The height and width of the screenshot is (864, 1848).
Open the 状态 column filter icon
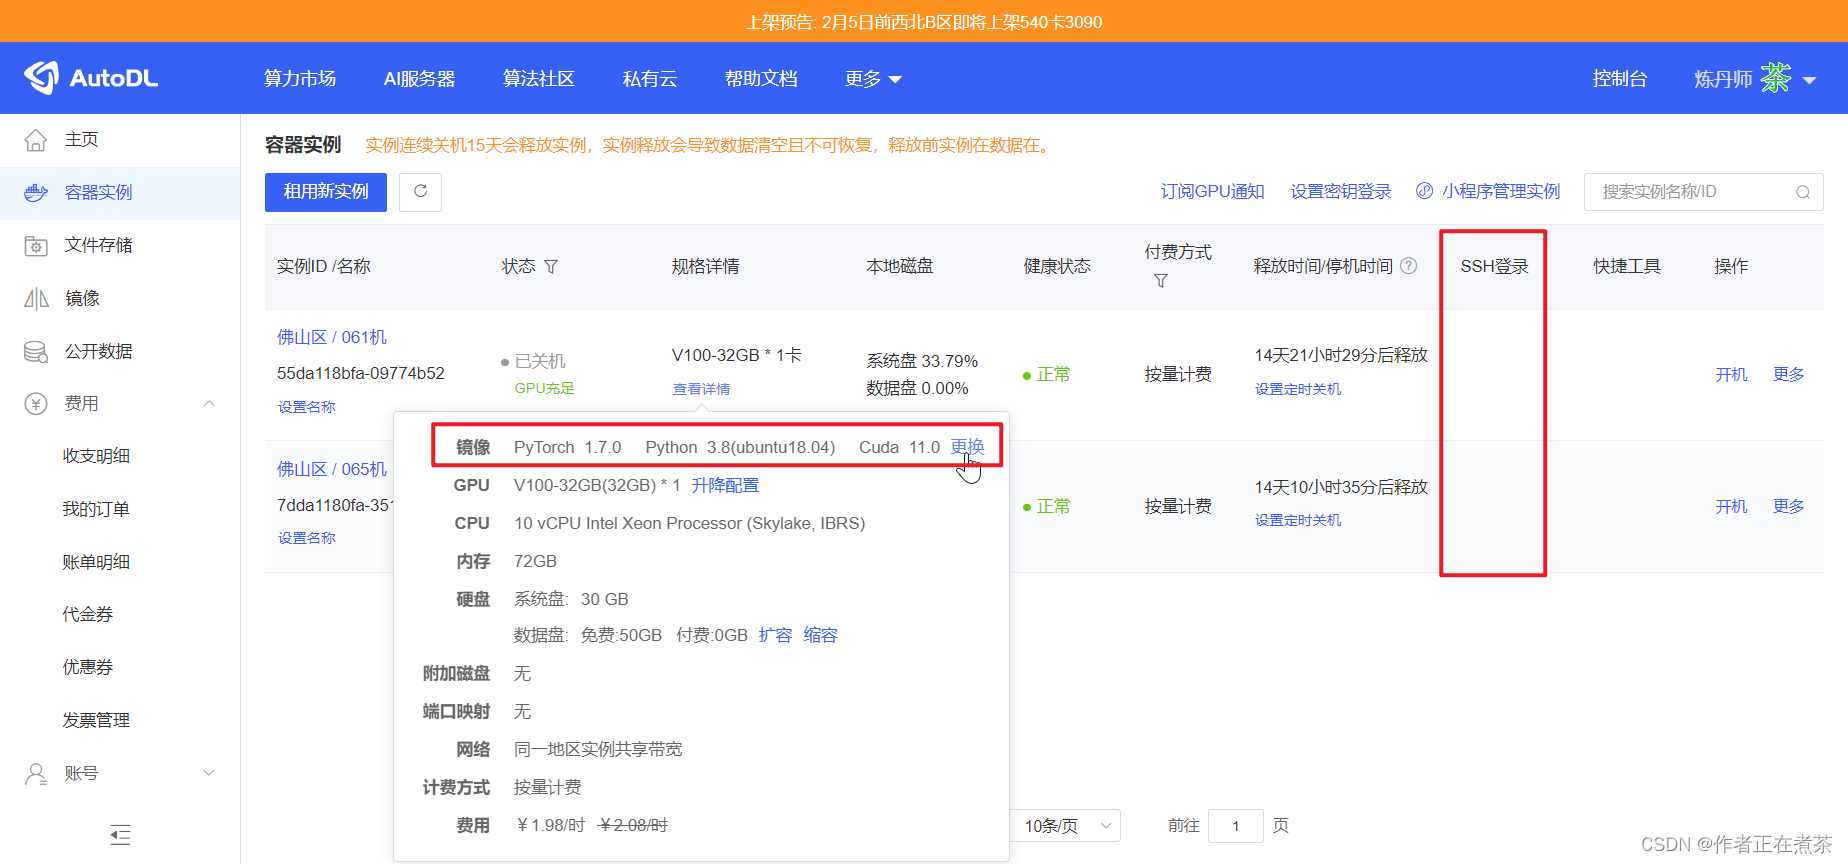pyautogui.click(x=551, y=267)
